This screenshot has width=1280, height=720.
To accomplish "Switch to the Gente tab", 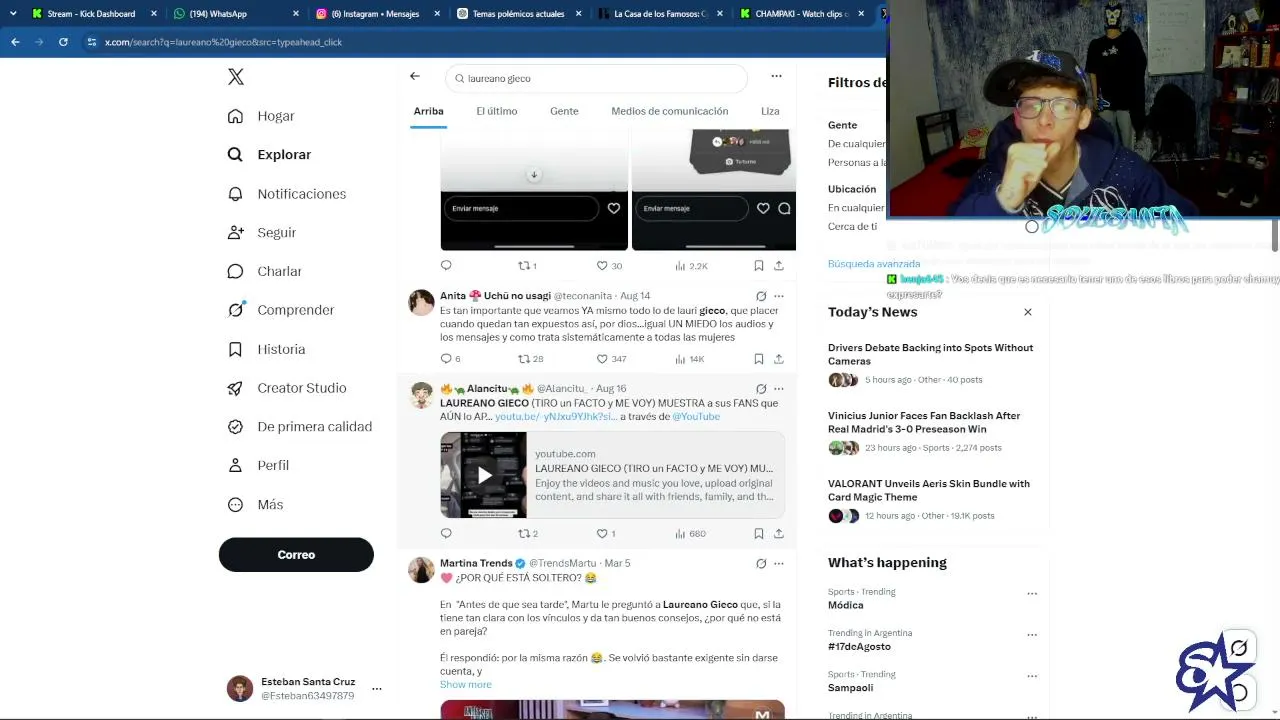I will (x=564, y=111).
